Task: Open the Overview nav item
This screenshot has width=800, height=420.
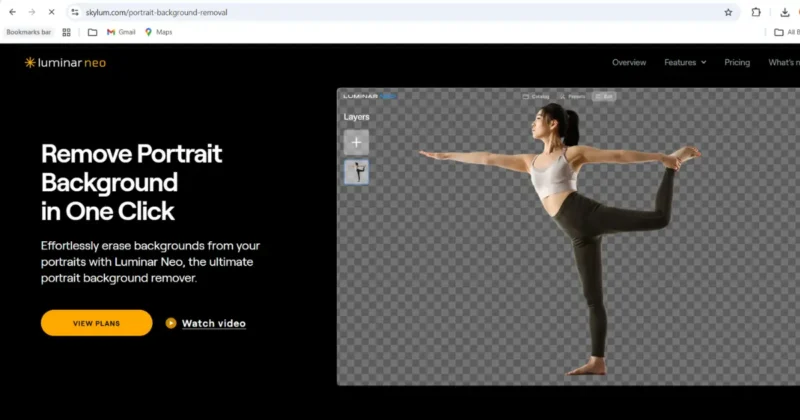Action: click(629, 62)
